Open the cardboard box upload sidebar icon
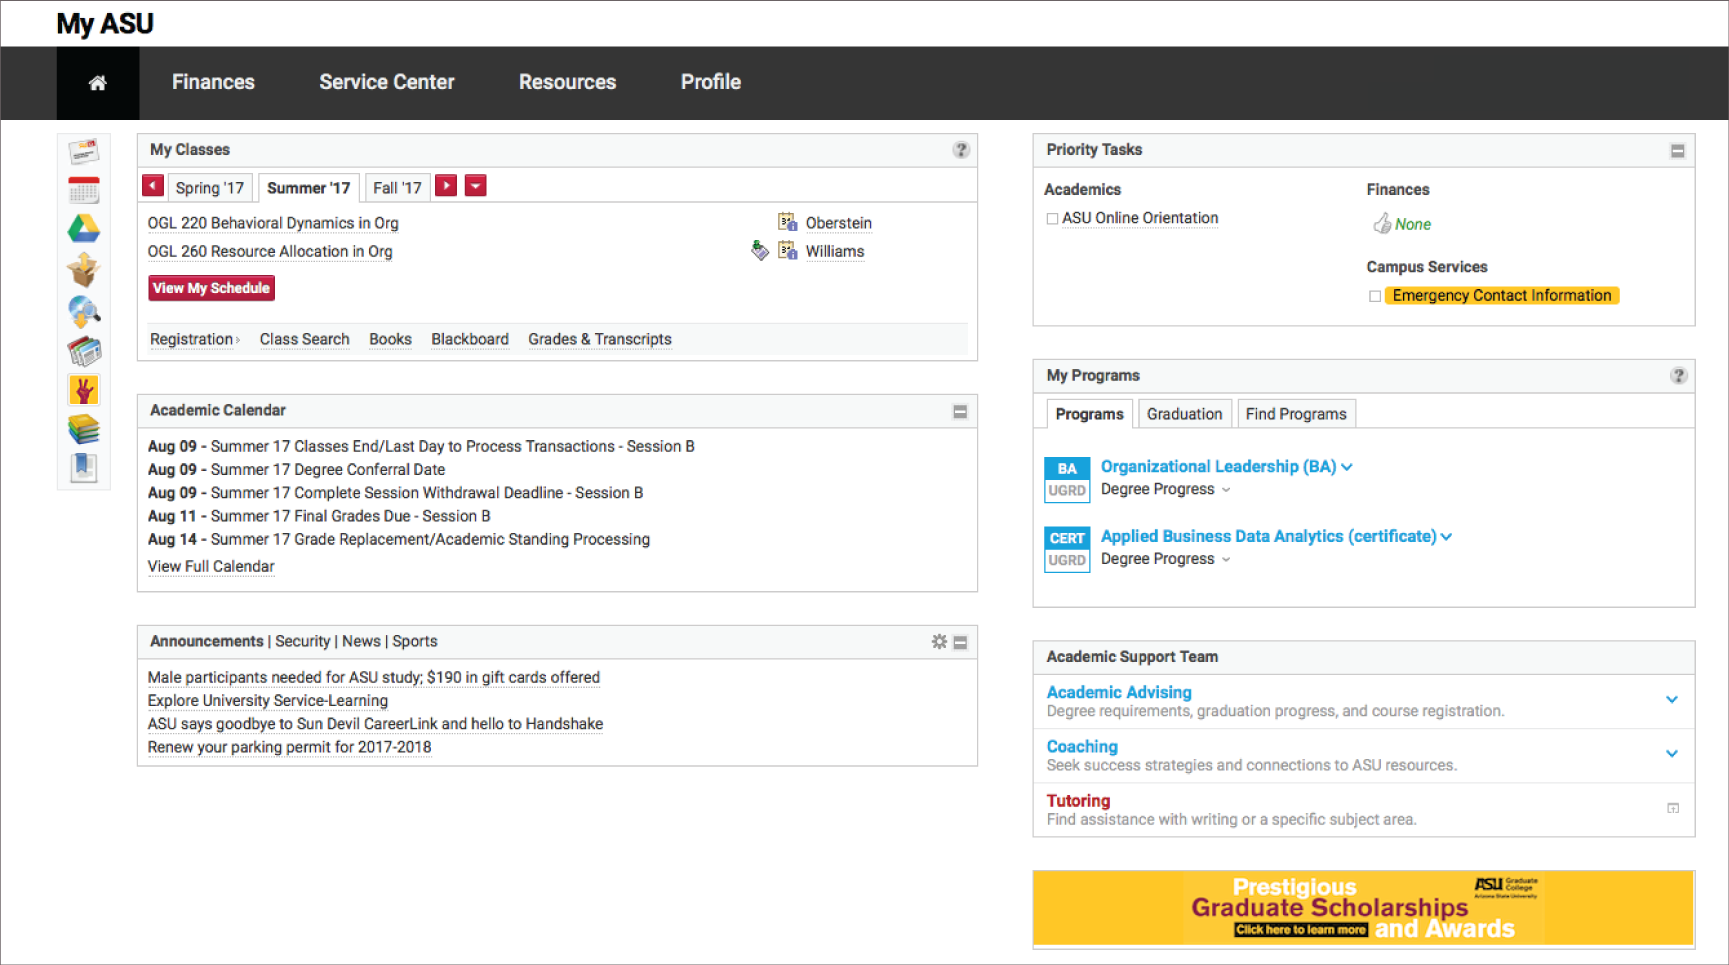 [x=84, y=269]
